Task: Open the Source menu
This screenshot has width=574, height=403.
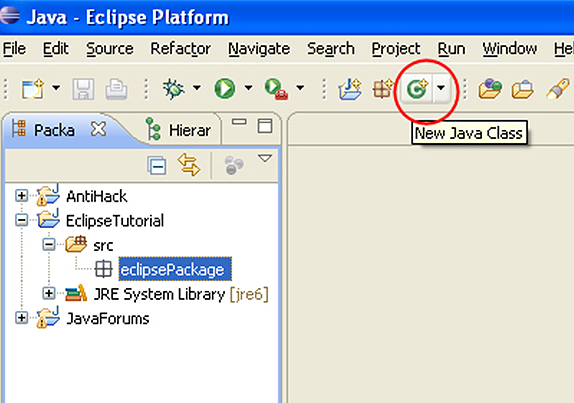Action: pos(110,49)
